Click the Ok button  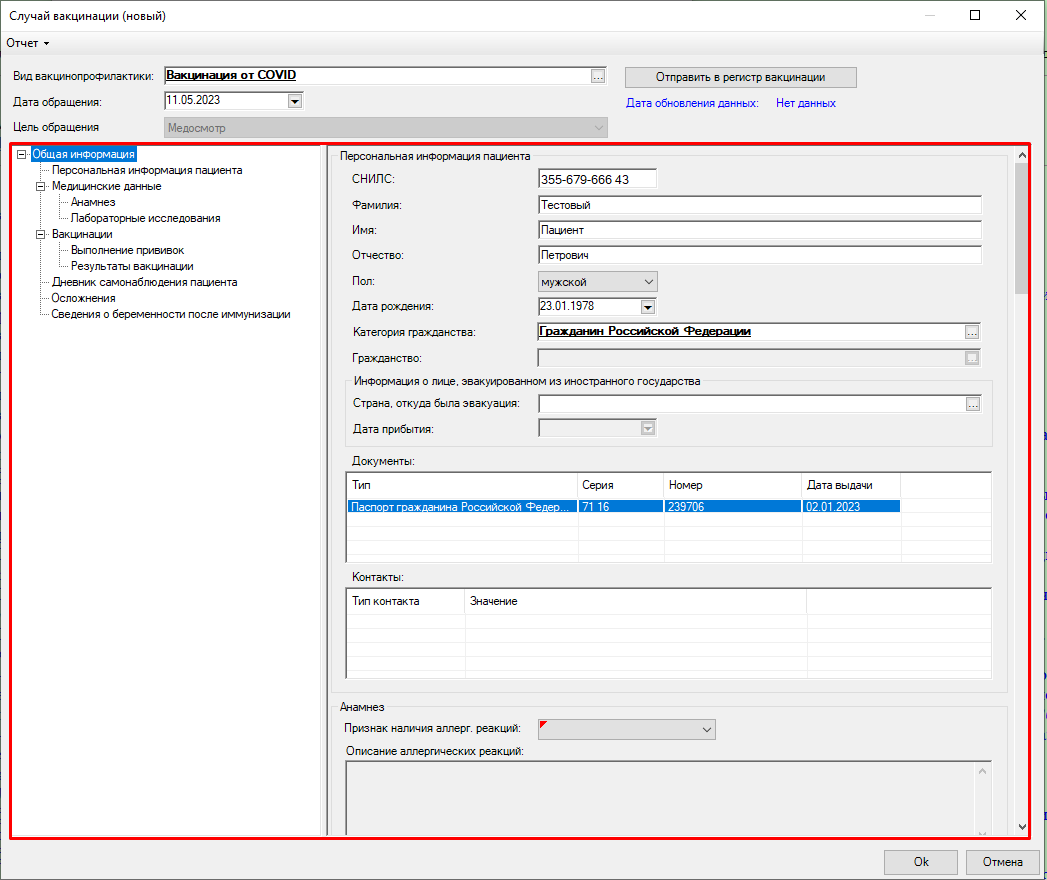[x=921, y=862]
